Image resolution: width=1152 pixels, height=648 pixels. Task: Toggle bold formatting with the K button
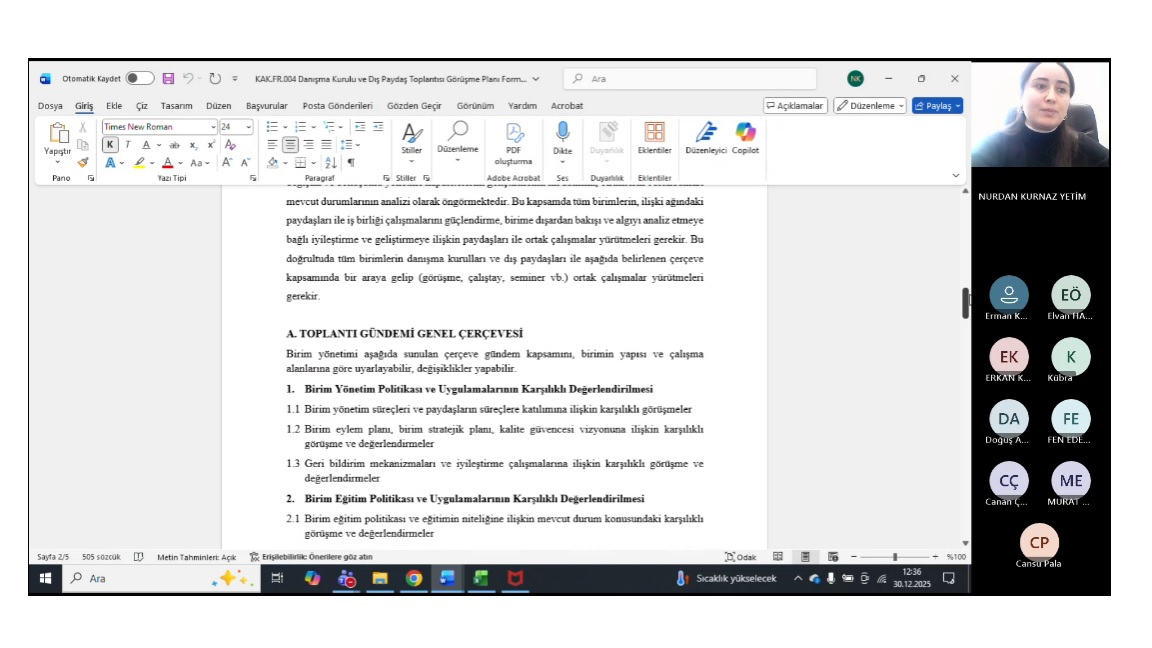(110, 145)
